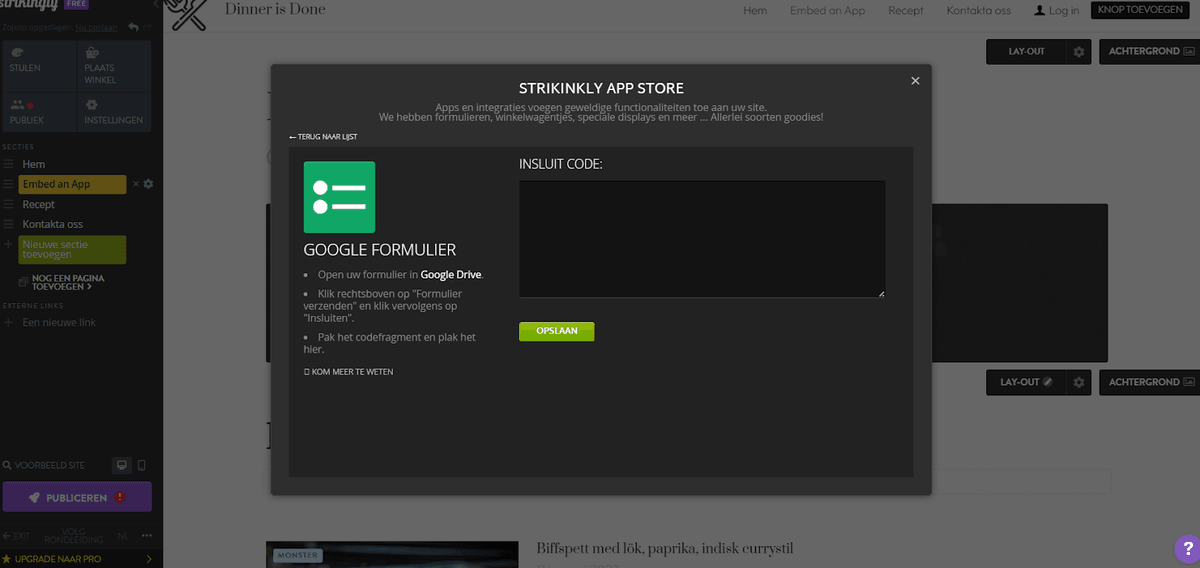Switch to mobile preview mode

click(x=141, y=466)
